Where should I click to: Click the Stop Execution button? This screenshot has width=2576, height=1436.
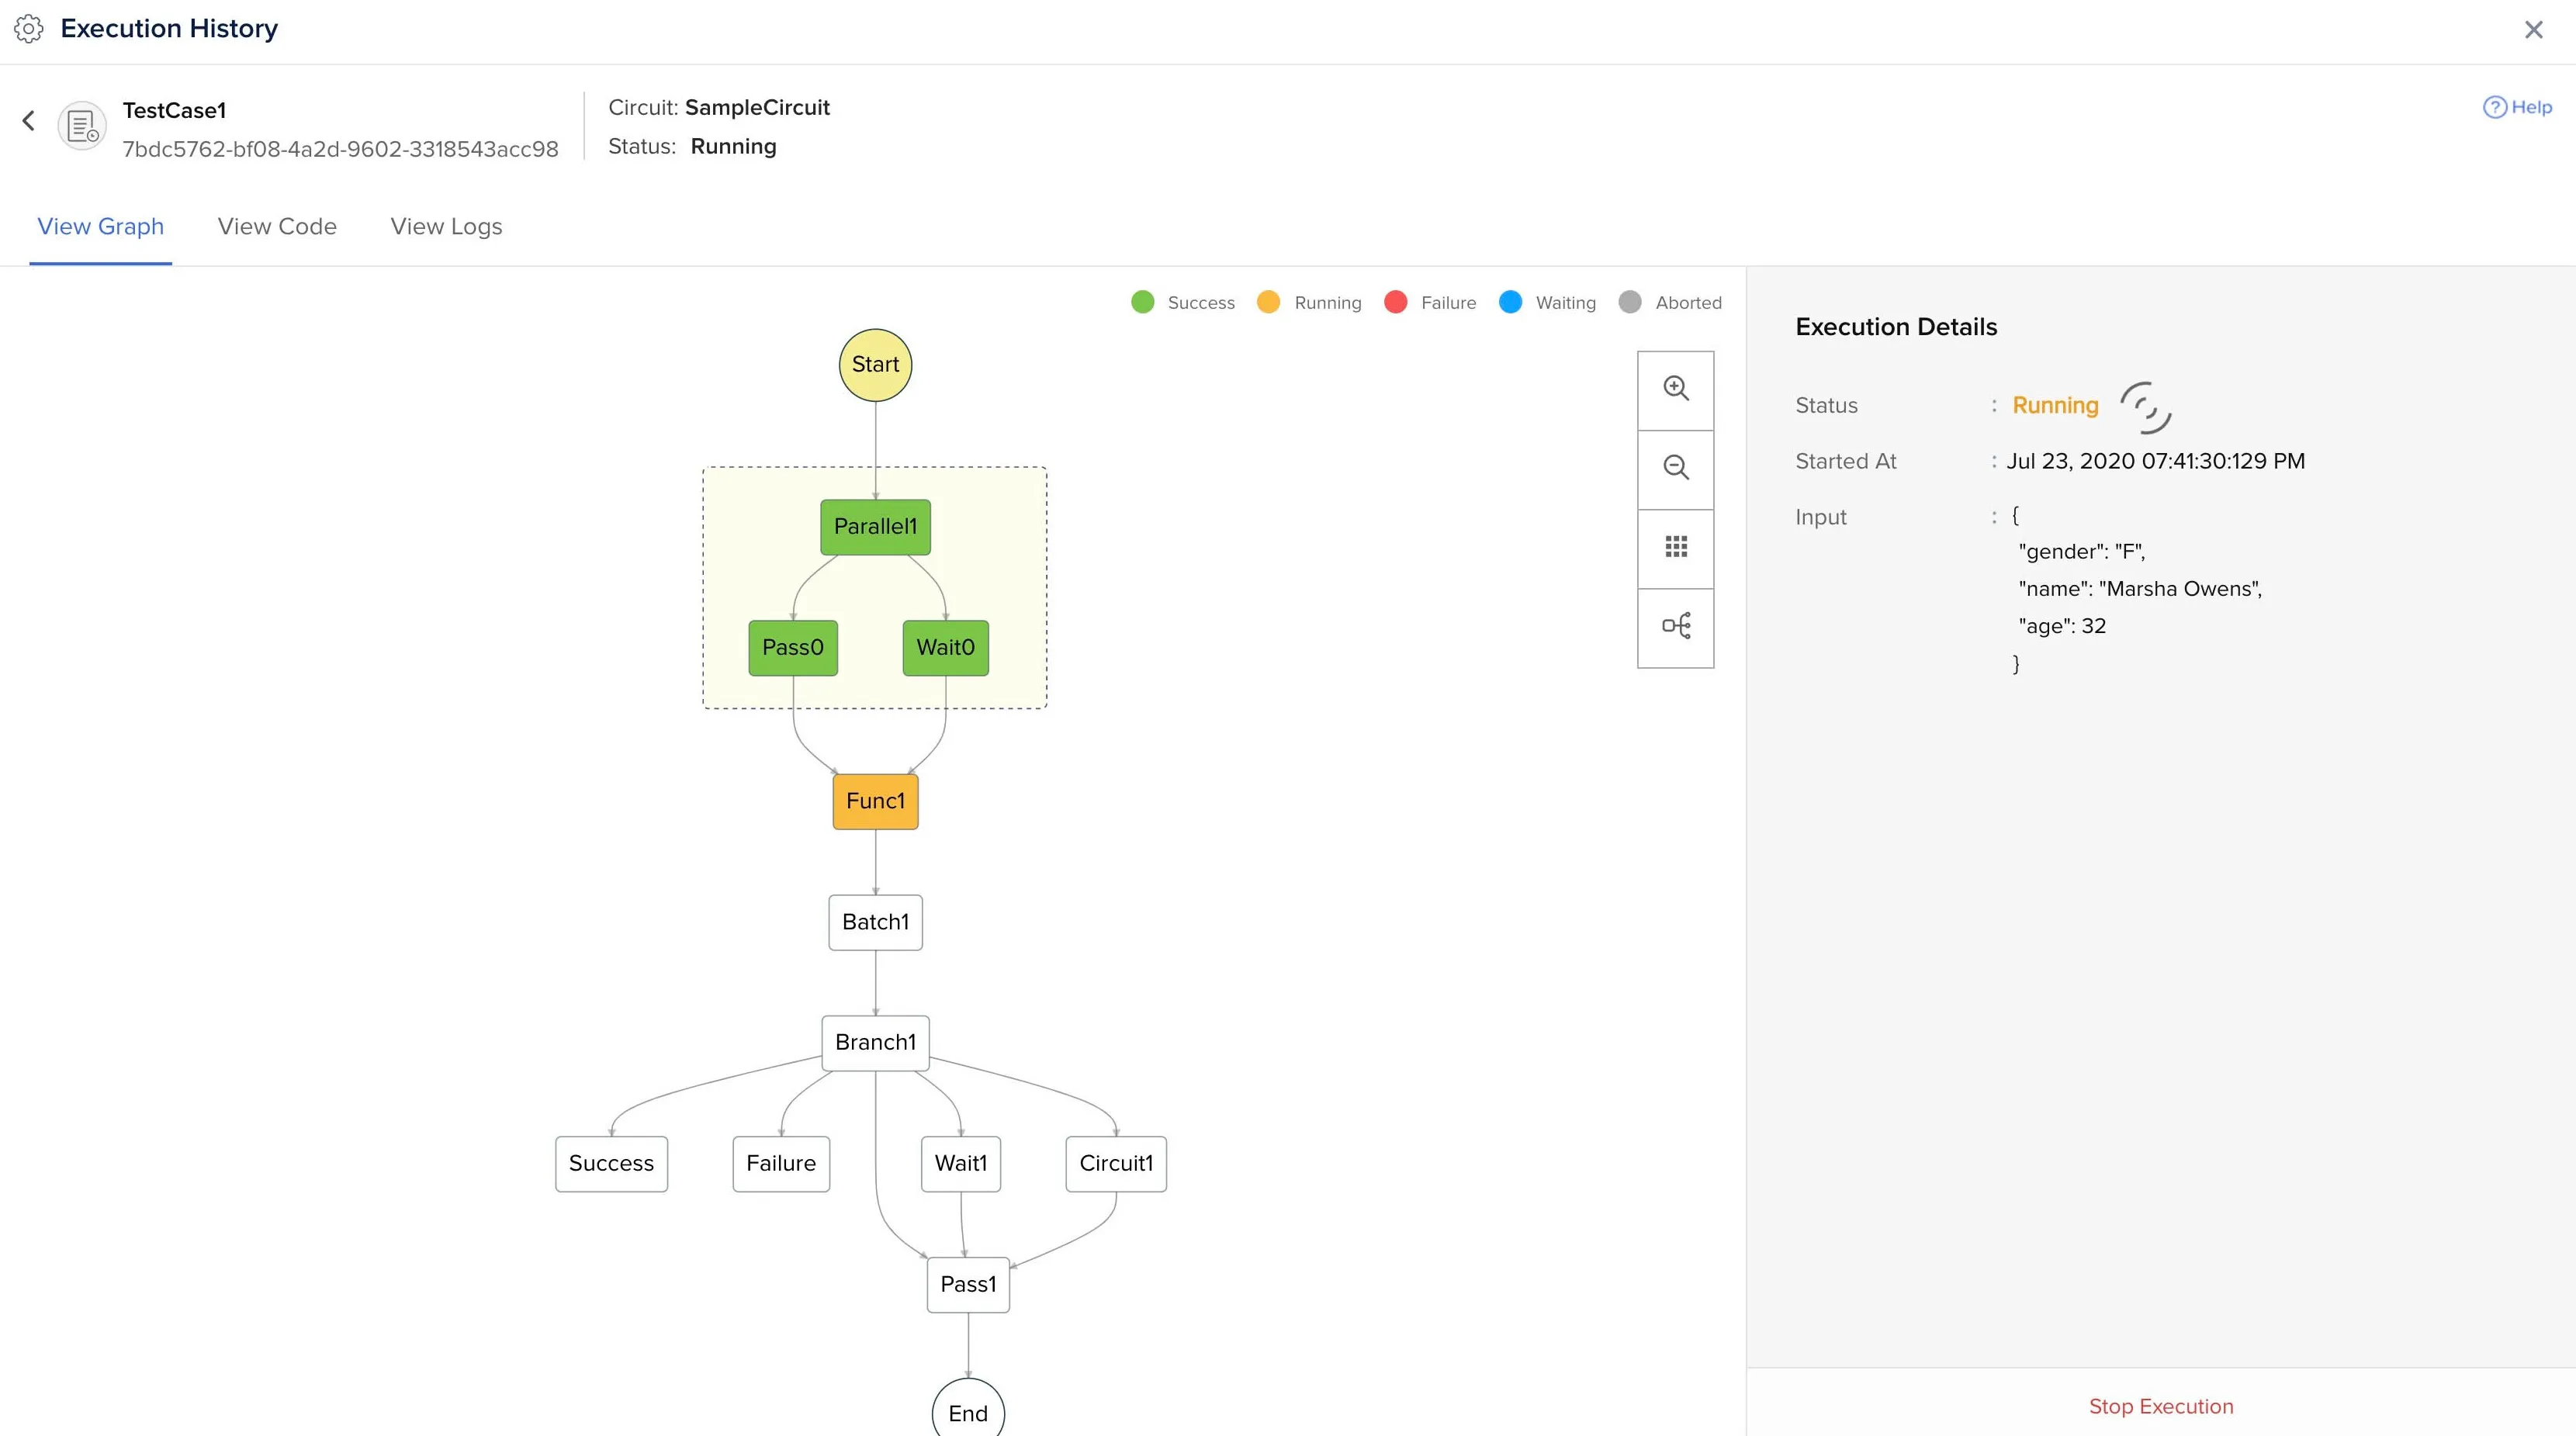(2160, 1406)
